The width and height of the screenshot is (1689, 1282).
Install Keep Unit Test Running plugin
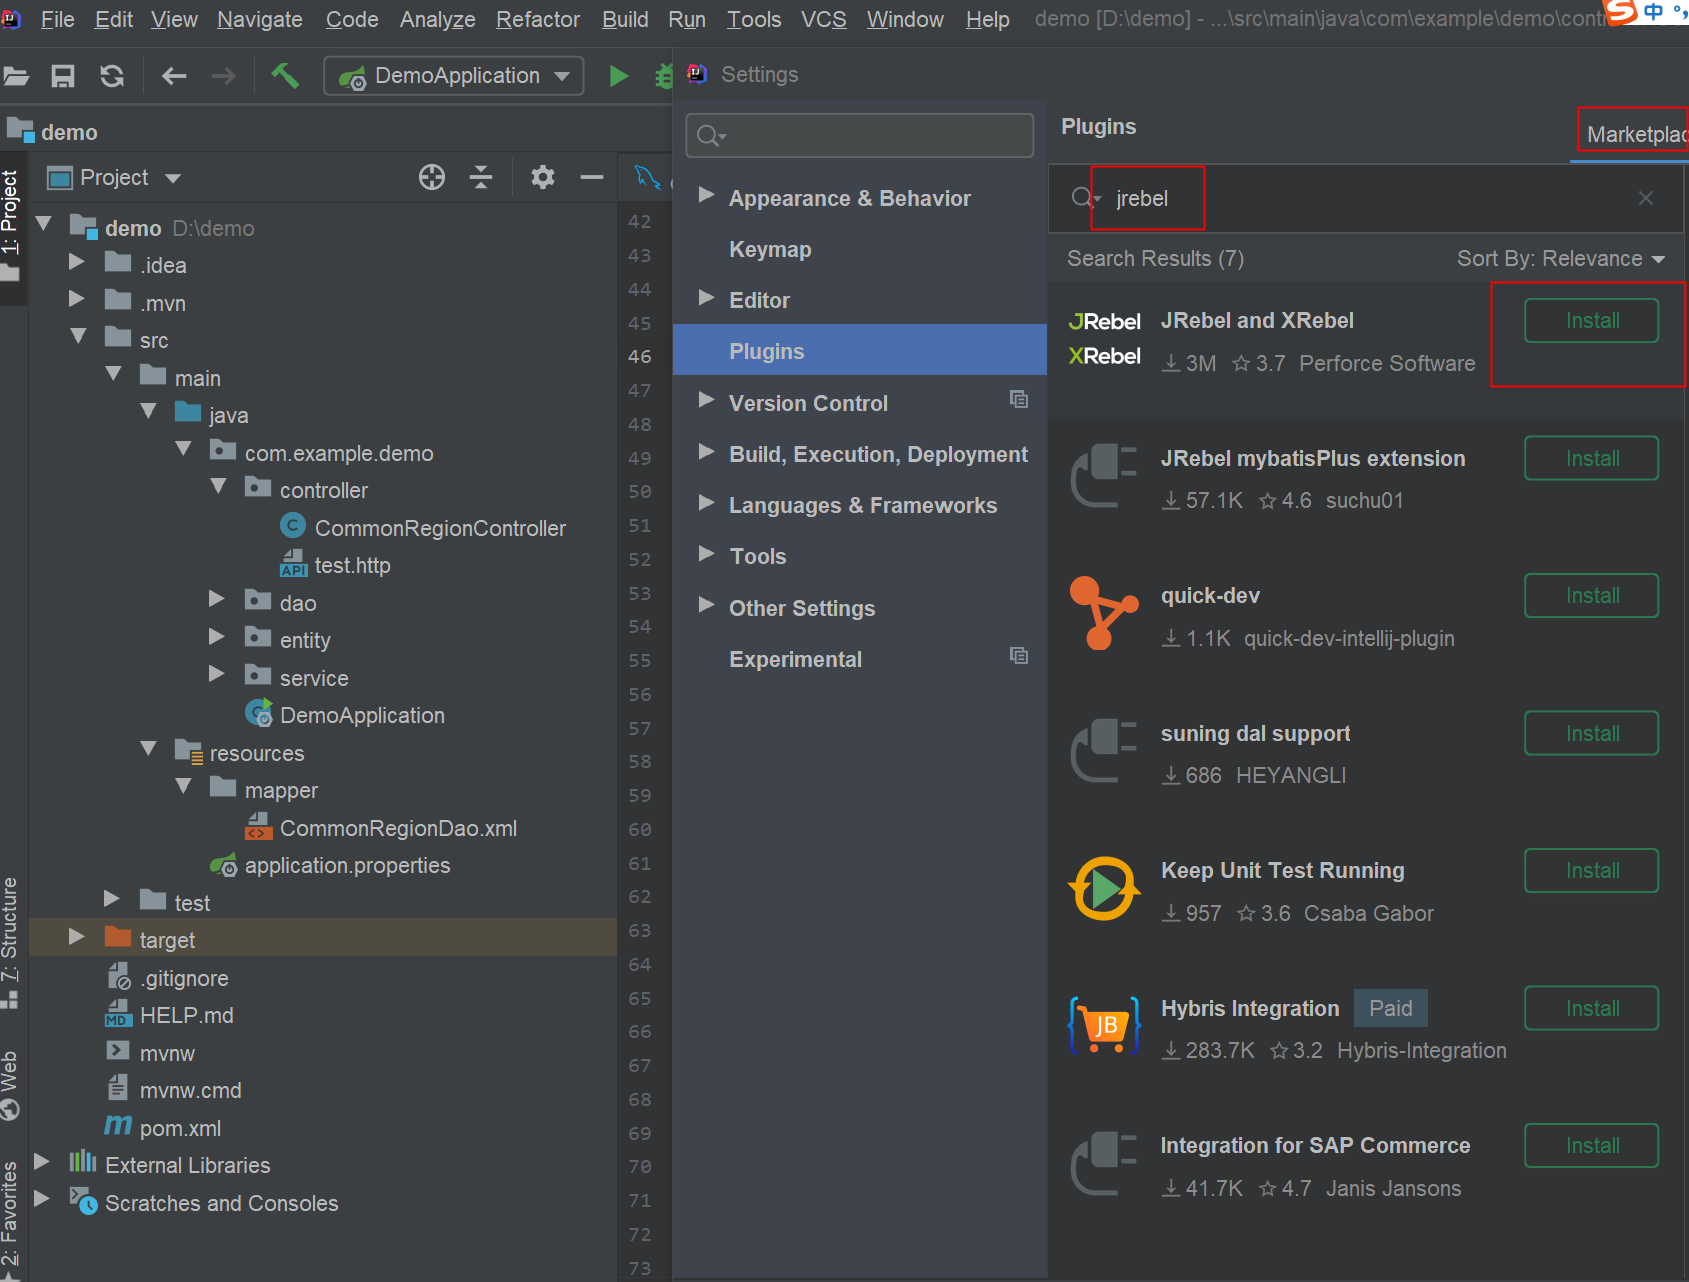pos(1591,871)
